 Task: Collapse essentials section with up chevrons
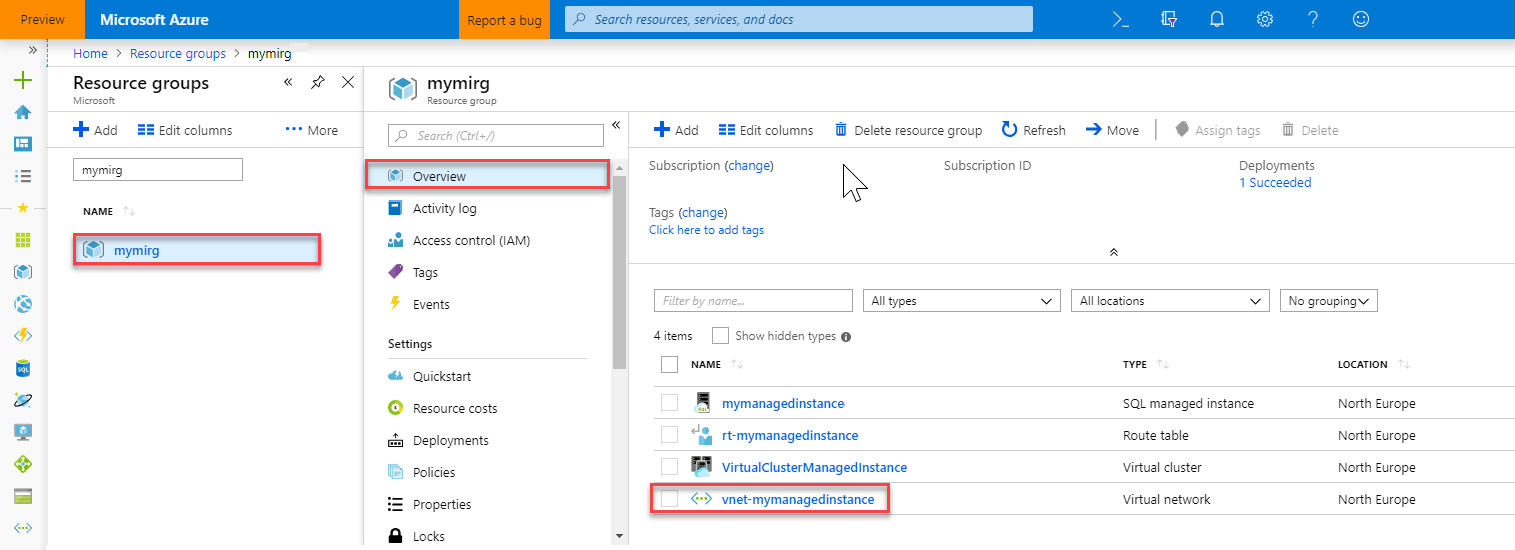point(1113,252)
